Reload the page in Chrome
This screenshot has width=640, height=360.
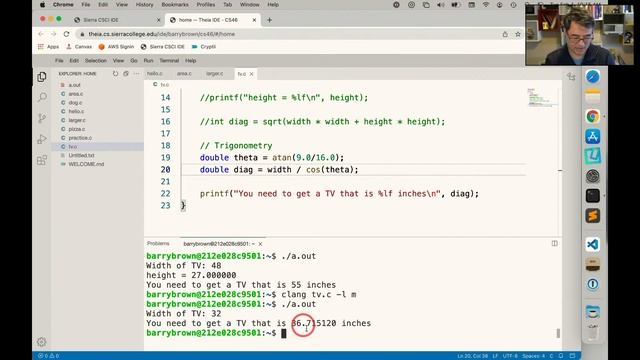[67, 34]
